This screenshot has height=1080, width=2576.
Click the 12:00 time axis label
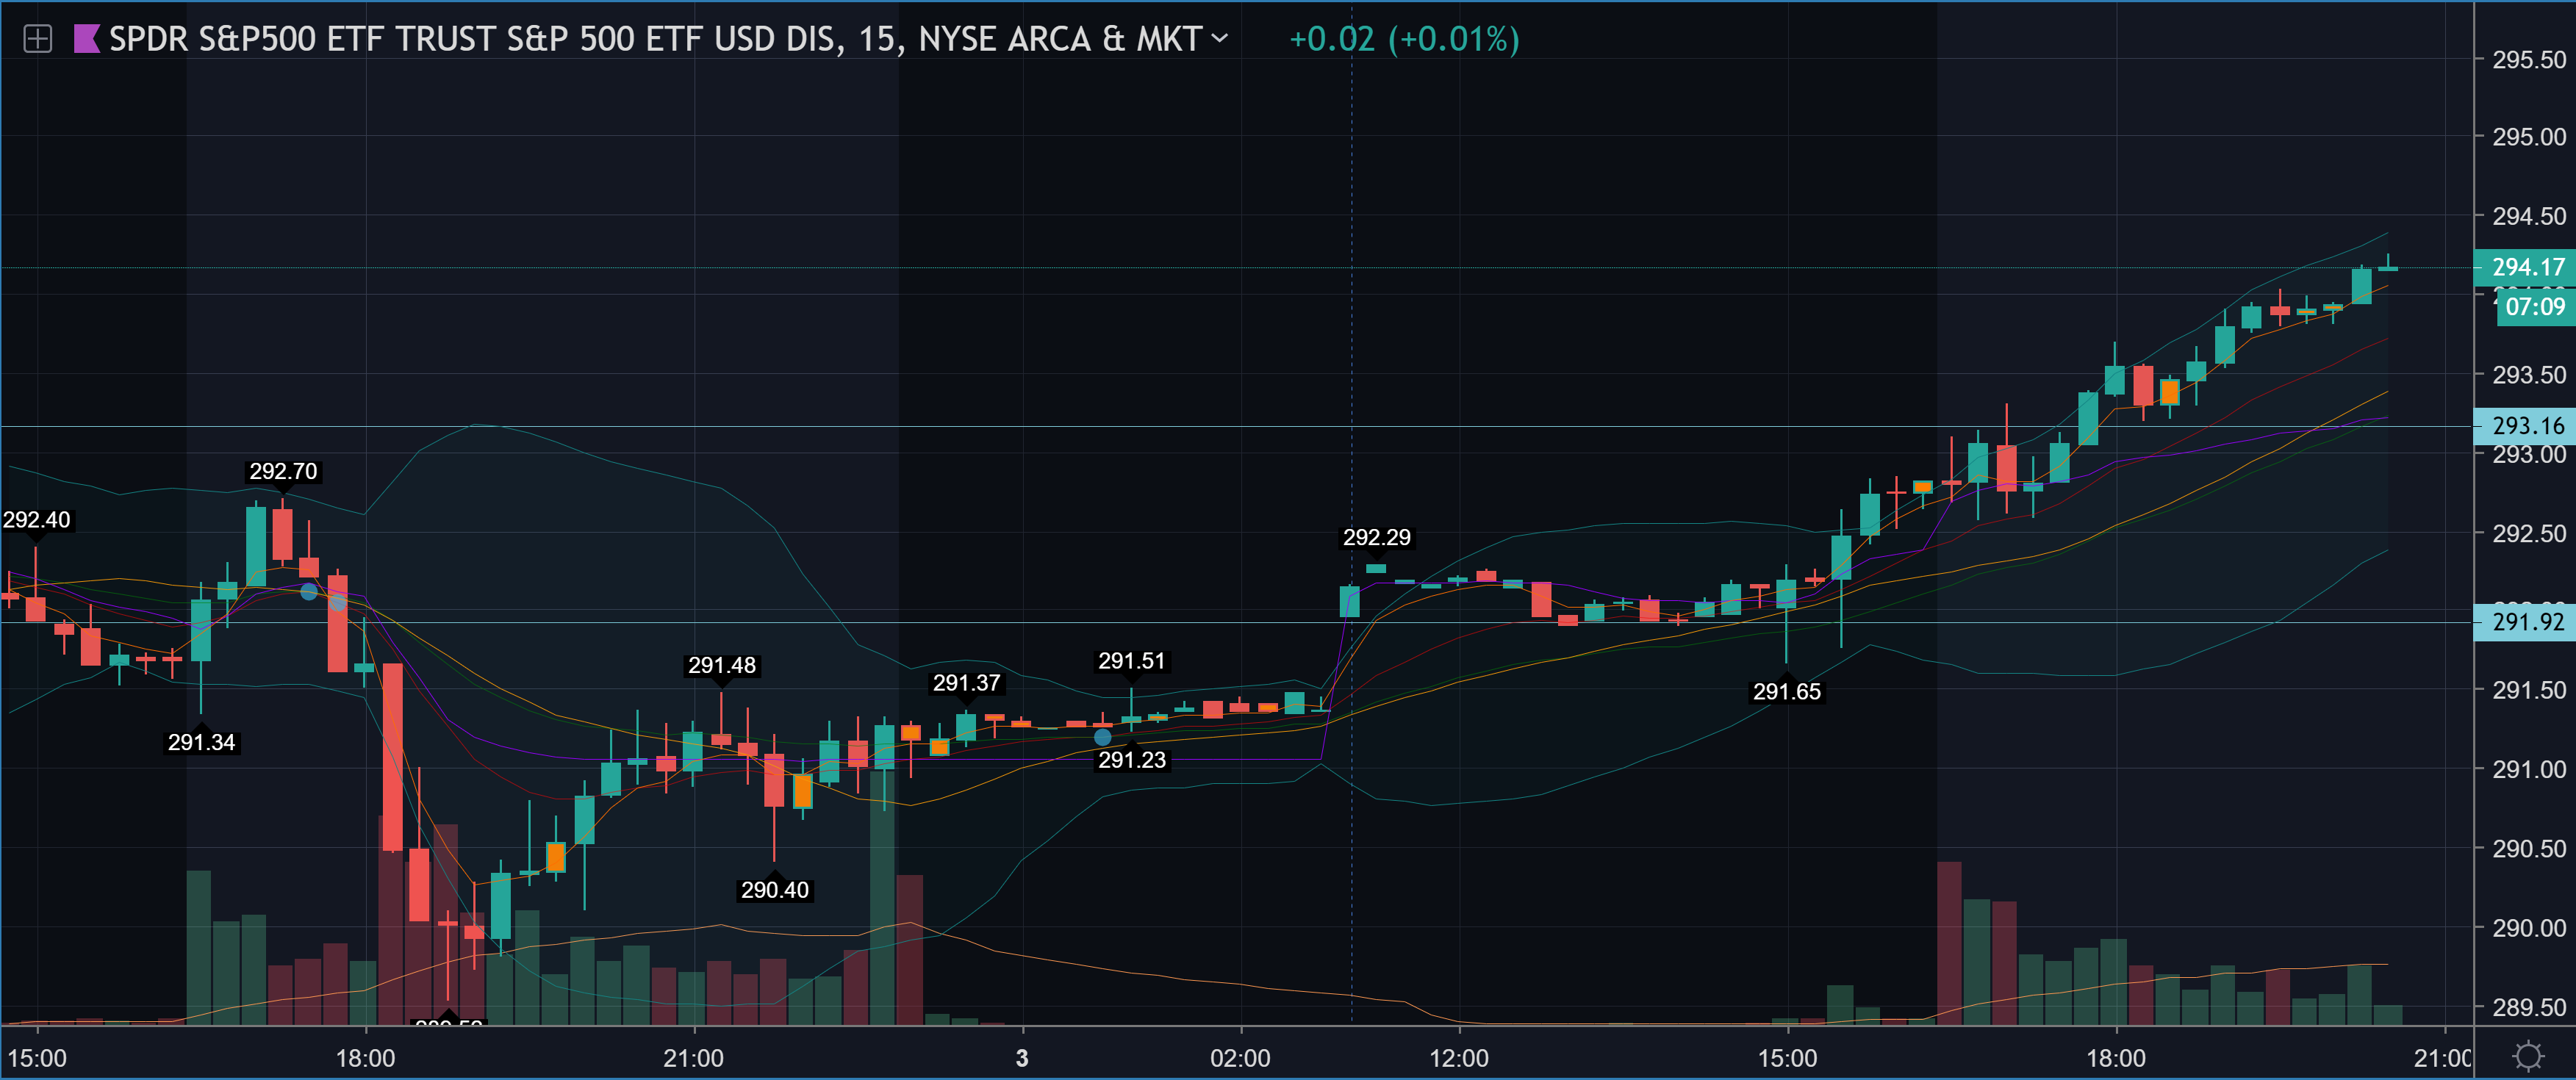coord(1459,1058)
